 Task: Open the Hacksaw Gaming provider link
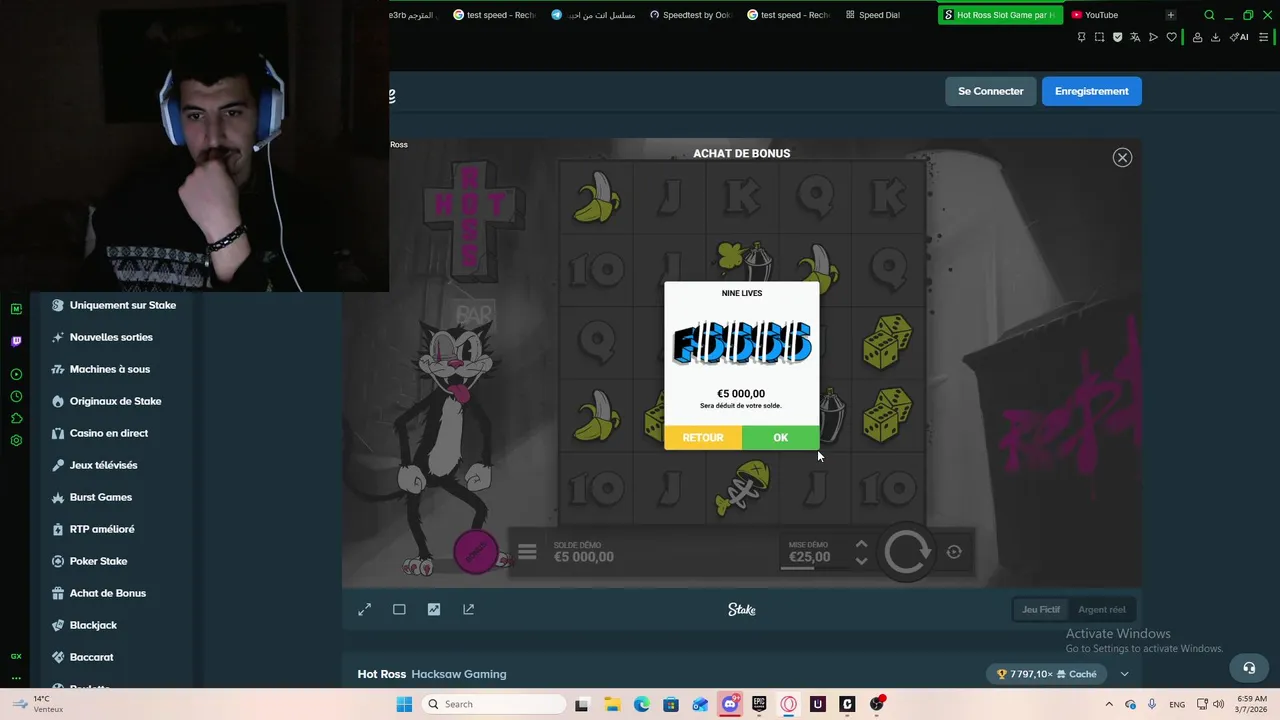point(459,674)
